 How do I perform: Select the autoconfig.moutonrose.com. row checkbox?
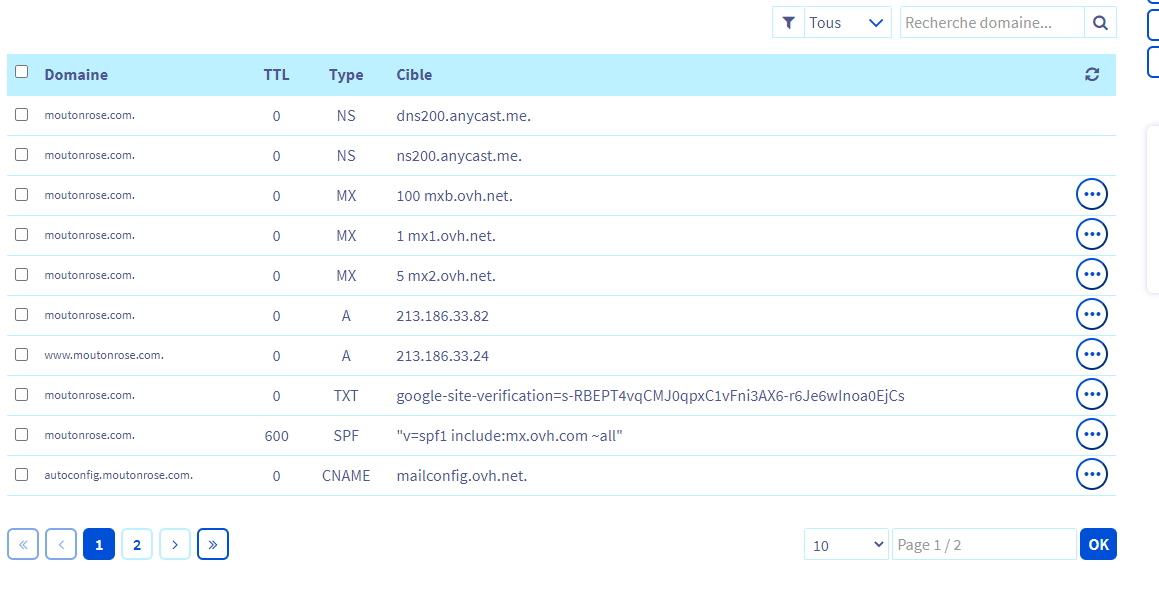pos(22,475)
